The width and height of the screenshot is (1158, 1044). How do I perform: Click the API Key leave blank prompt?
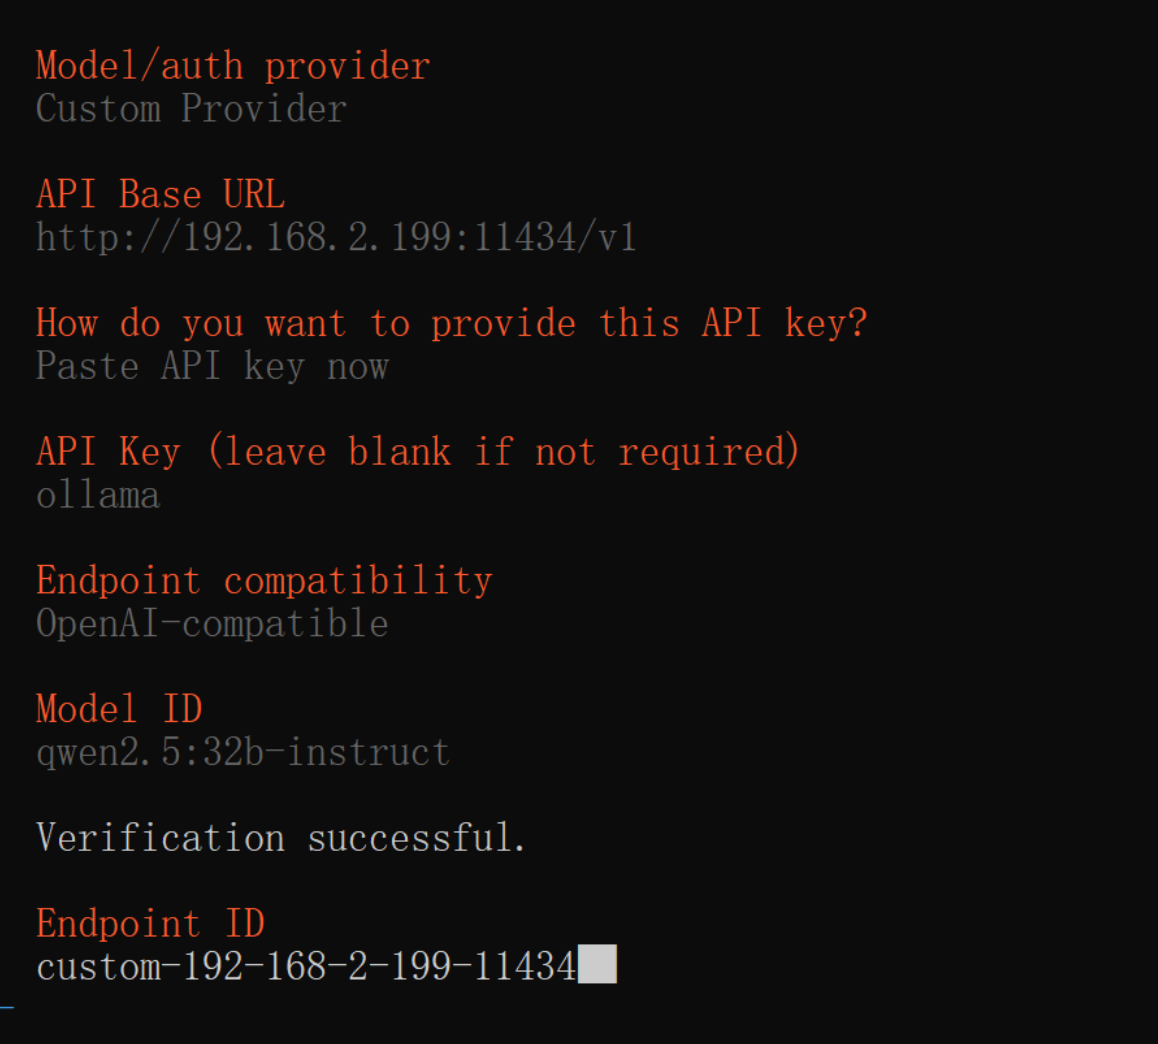pyautogui.click(x=418, y=451)
